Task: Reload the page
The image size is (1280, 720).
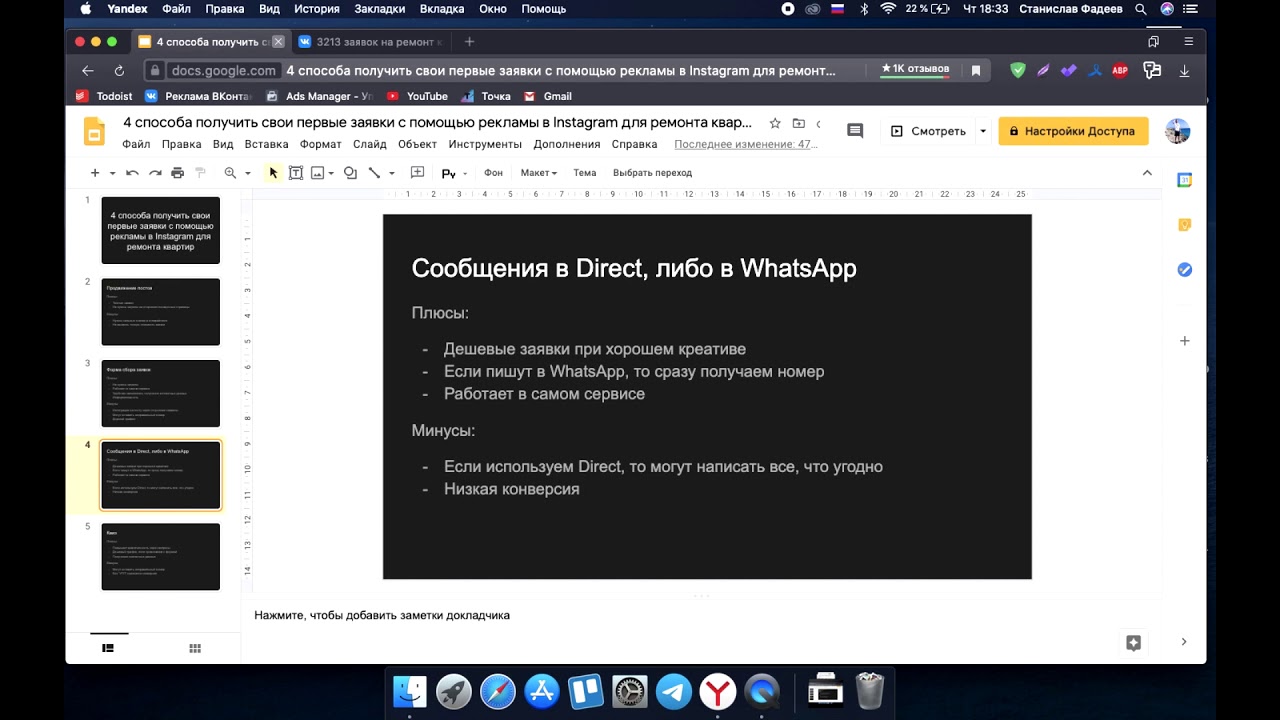Action: click(119, 70)
